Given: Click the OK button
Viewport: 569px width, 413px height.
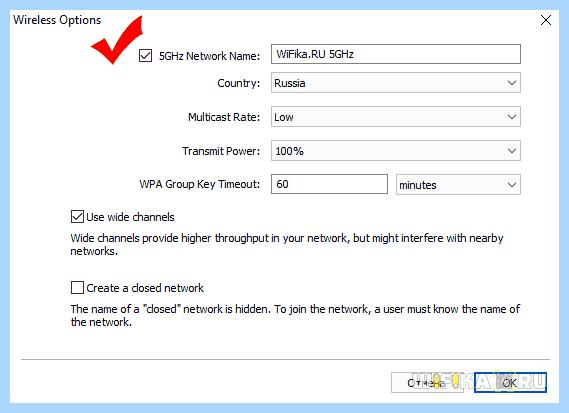Looking at the screenshot, I should coord(510,383).
